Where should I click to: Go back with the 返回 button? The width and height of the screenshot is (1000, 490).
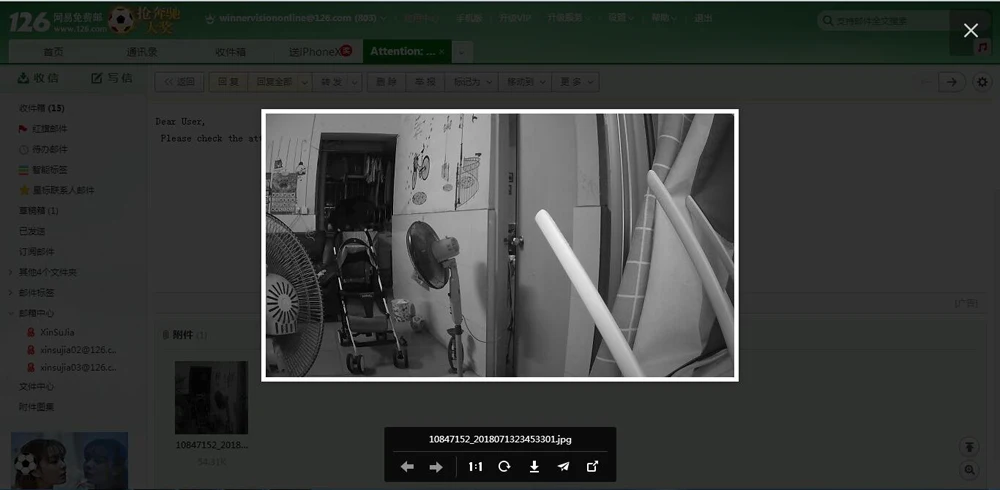tap(179, 82)
